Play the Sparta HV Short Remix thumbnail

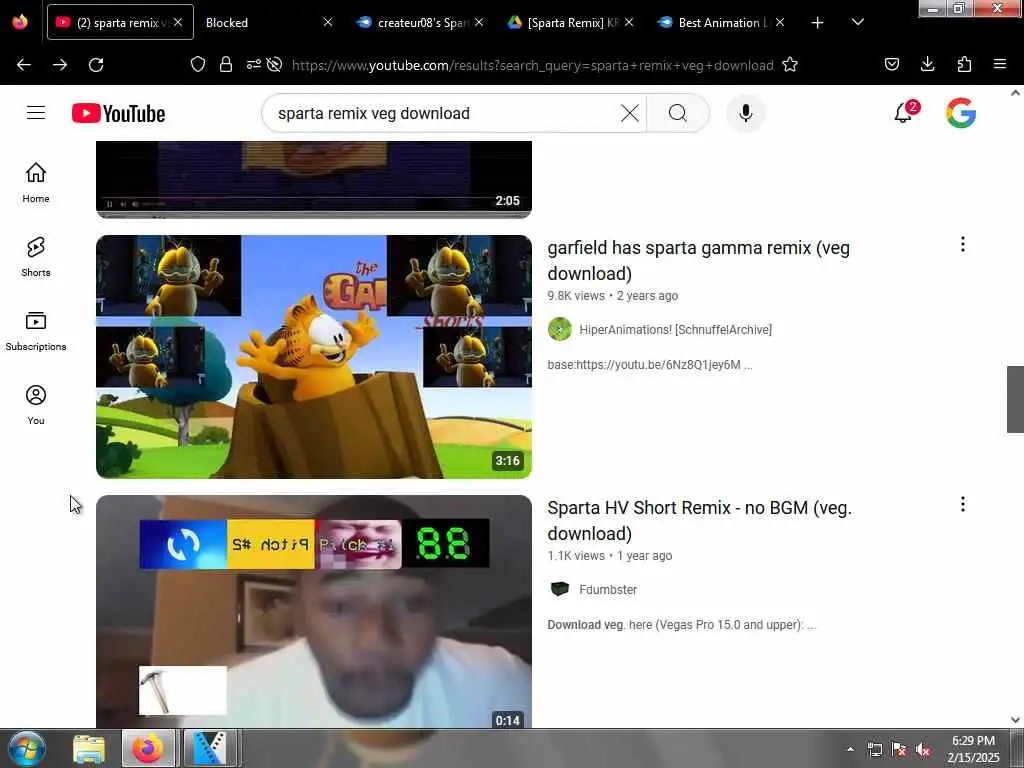point(313,611)
